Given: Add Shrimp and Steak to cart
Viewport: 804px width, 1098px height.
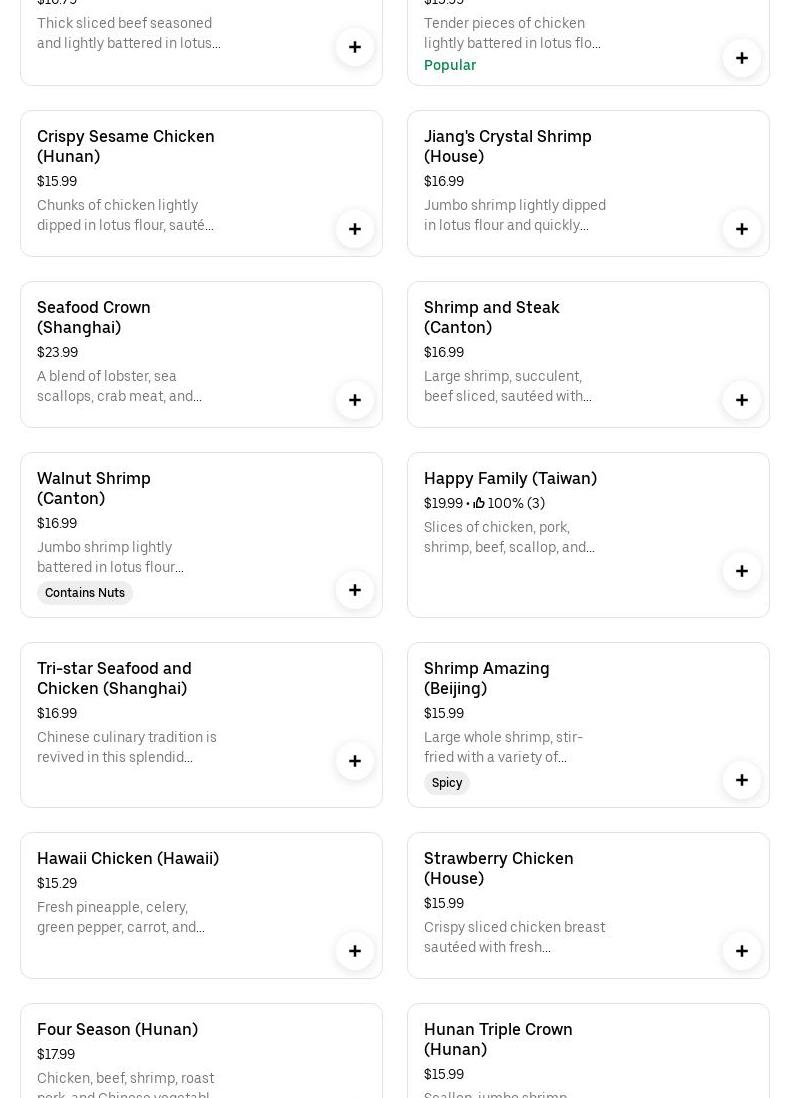Looking at the screenshot, I should click(742, 400).
